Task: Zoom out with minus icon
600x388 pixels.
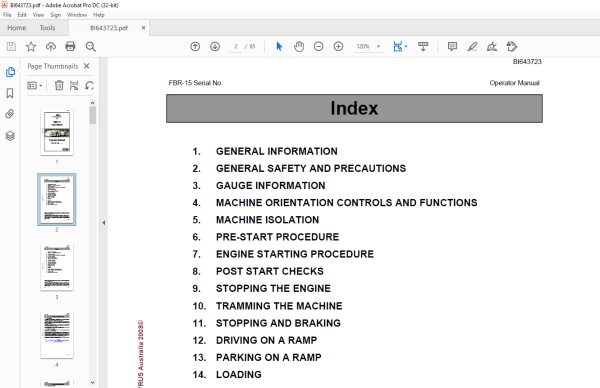Action: (318, 47)
